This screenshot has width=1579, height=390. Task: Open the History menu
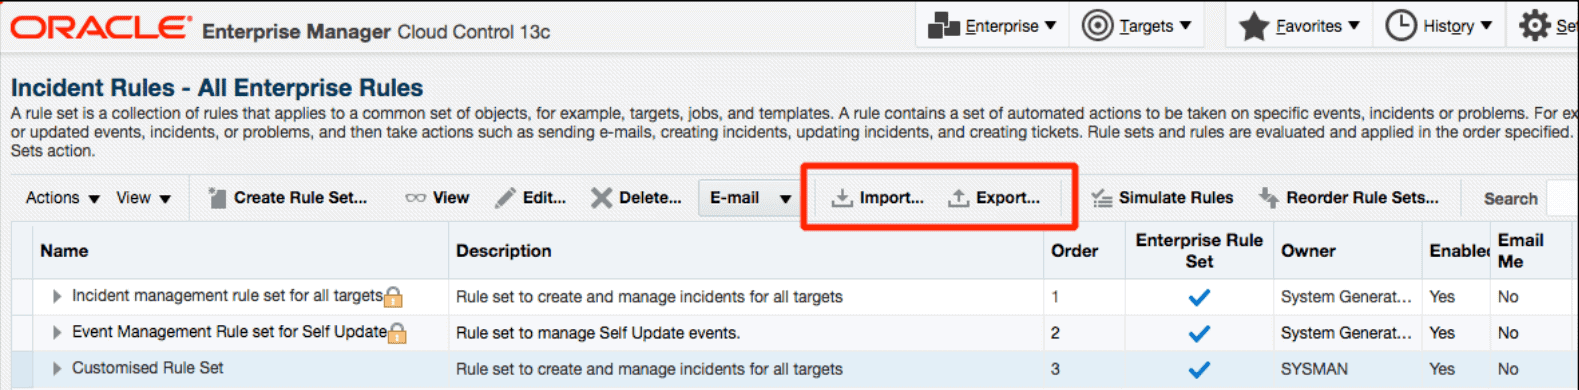click(1439, 26)
